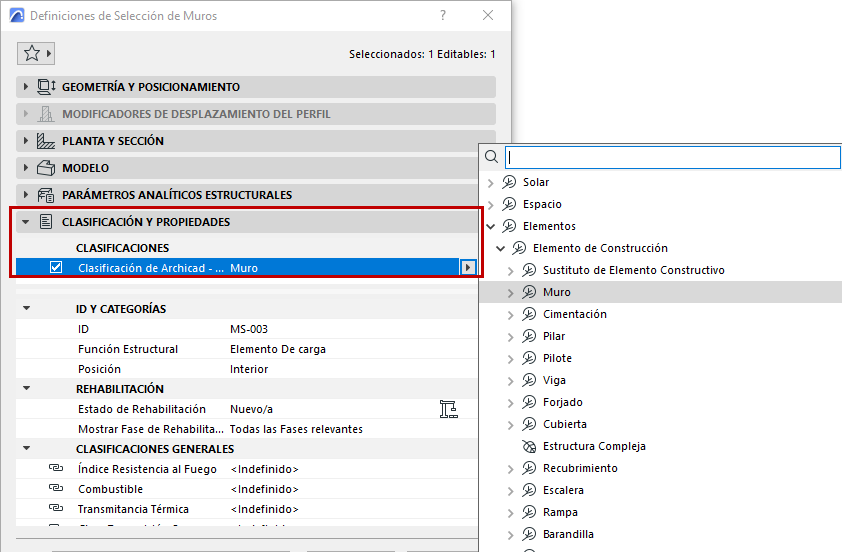Click the renovation status icon beside Nuevo/a
This screenshot has height=552, width=842.
tap(448, 409)
